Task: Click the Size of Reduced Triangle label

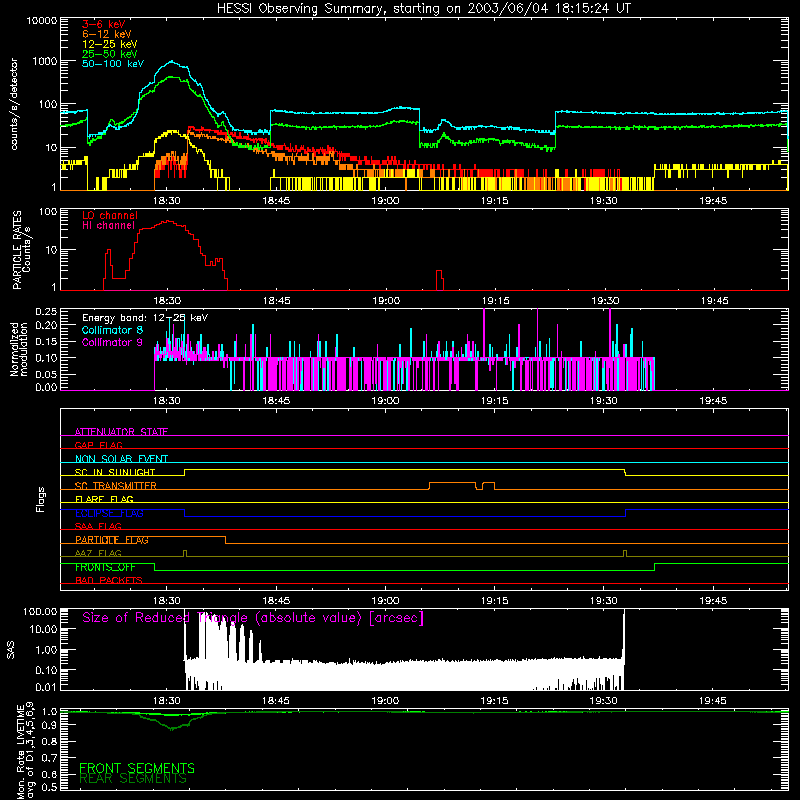Action: 253,618
